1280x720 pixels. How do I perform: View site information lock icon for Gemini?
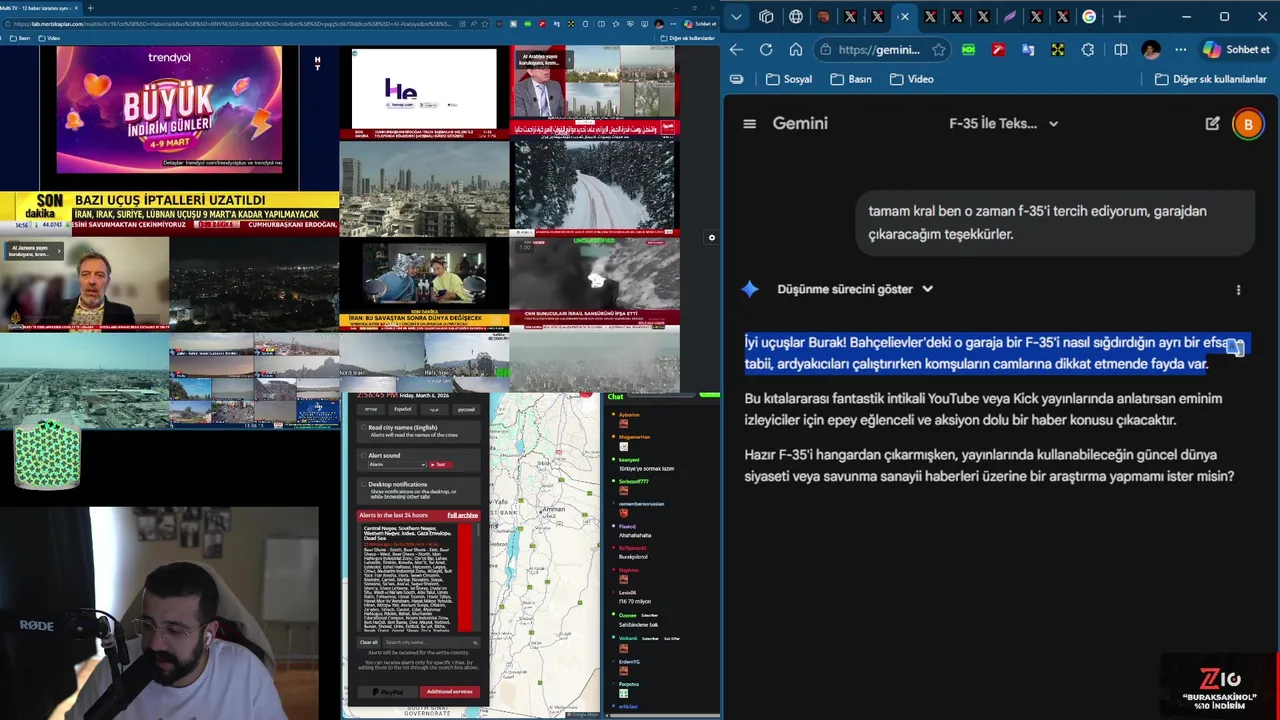click(x=826, y=49)
